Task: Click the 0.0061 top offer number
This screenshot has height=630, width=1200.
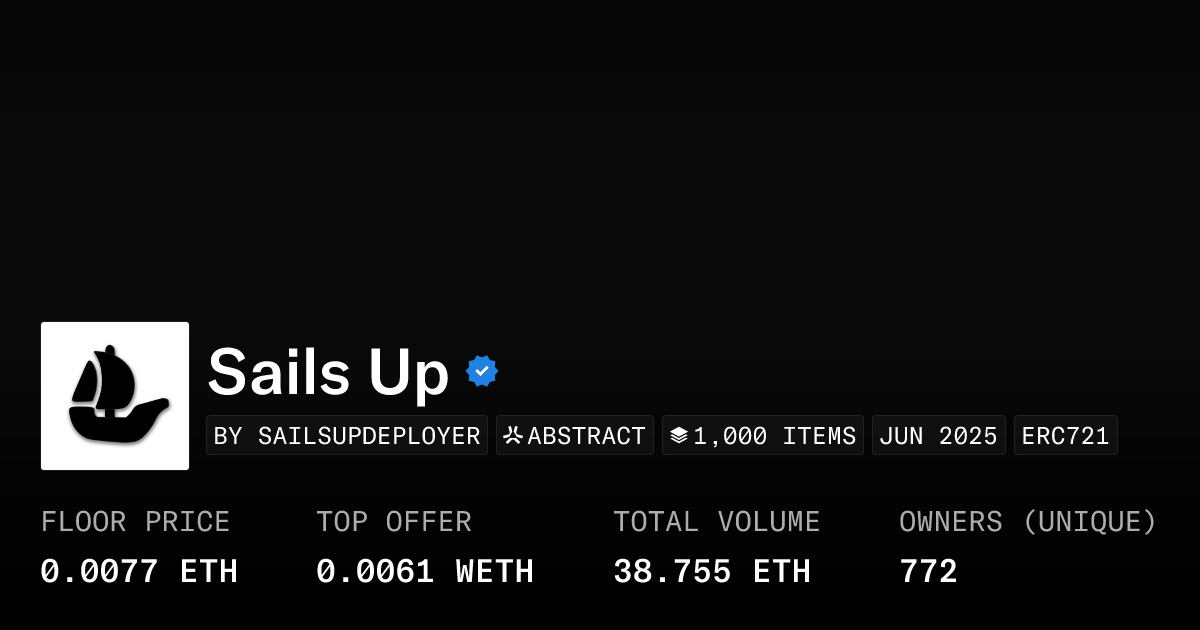Action: [x=375, y=572]
